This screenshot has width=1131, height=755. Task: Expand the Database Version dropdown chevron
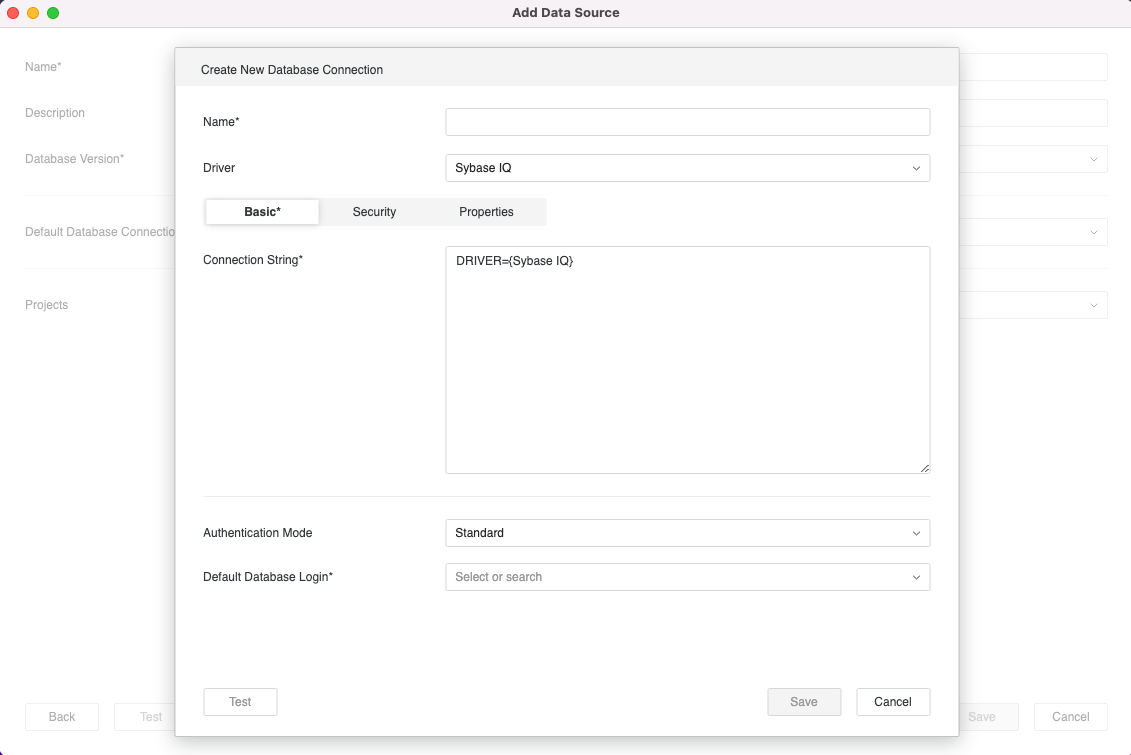point(1093,159)
